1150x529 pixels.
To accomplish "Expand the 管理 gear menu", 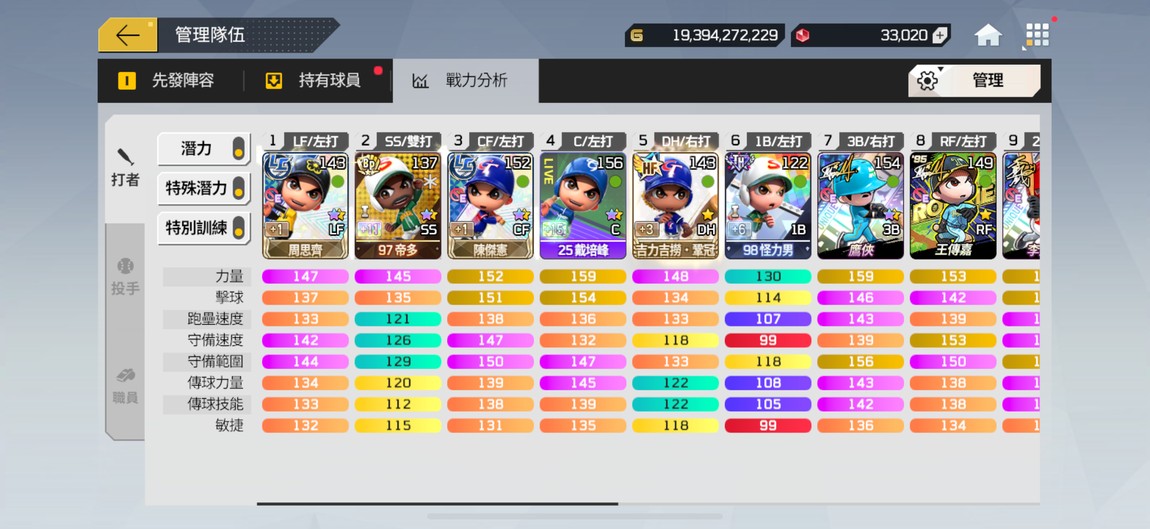I will (x=974, y=81).
